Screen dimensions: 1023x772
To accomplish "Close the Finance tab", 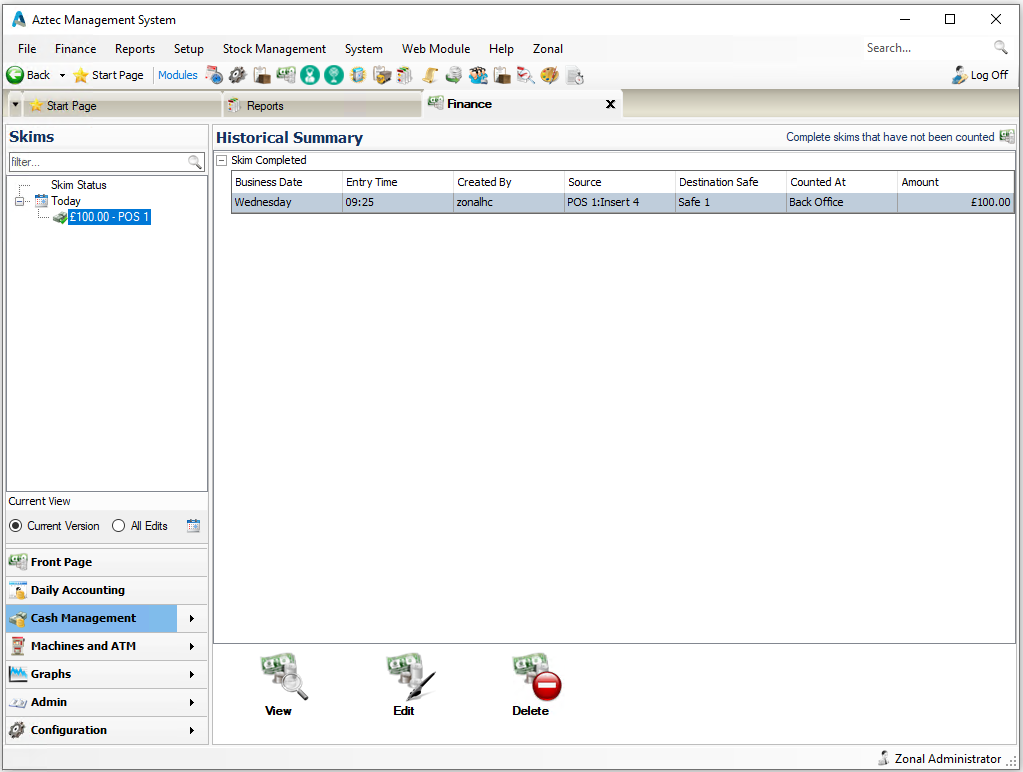I will pyautogui.click(x=610, y=104).
